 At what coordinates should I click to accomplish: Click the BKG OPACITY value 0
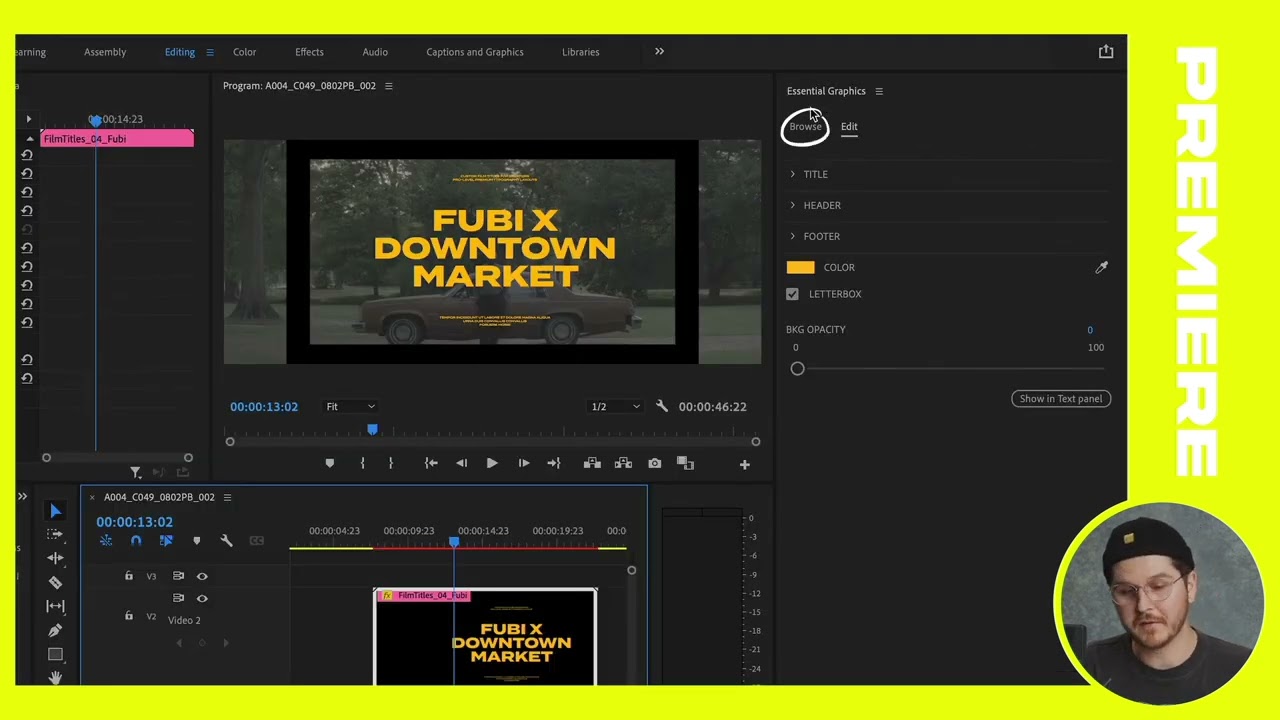[x=1090, y=330]
